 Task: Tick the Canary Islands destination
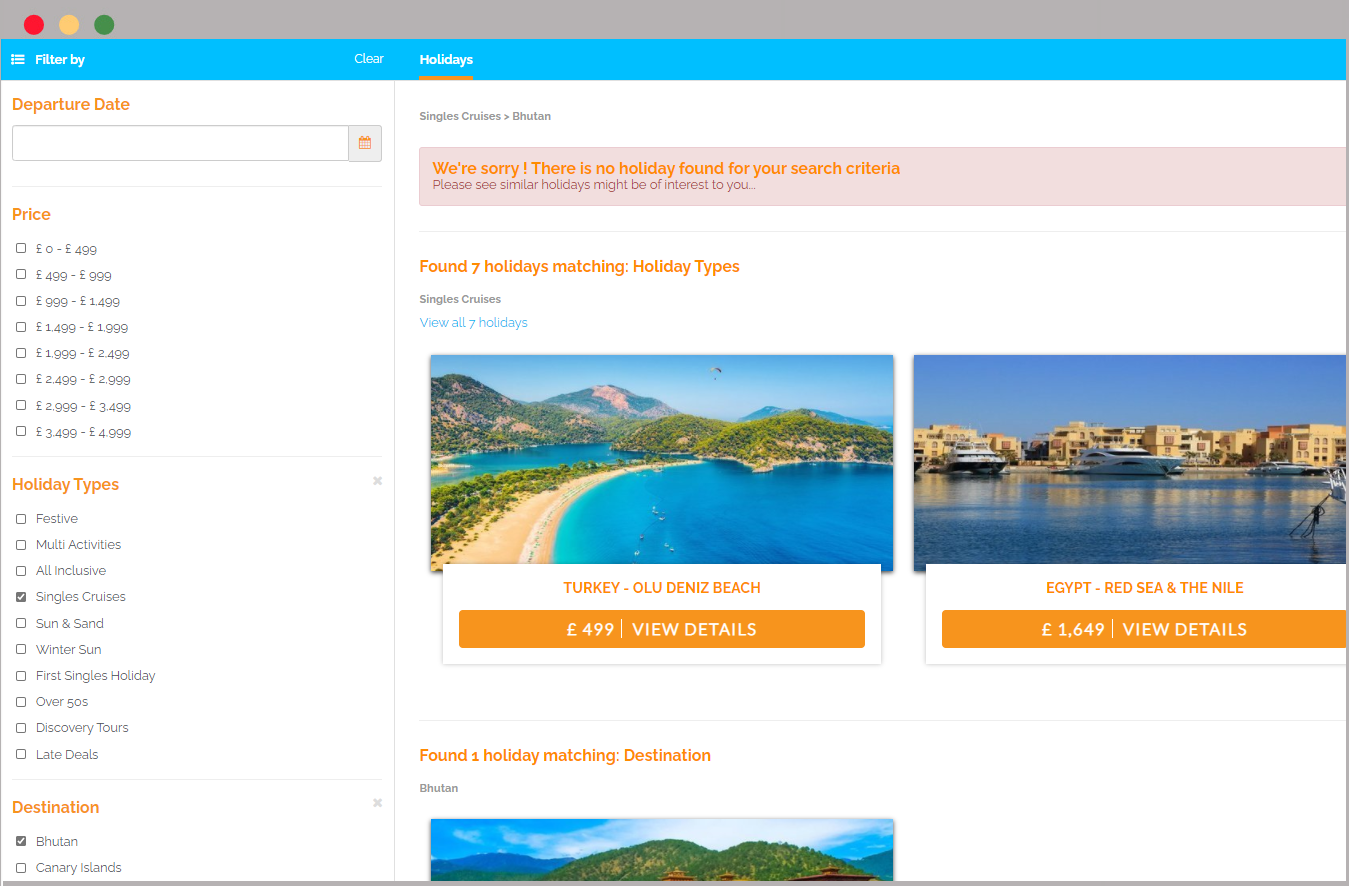21,868
